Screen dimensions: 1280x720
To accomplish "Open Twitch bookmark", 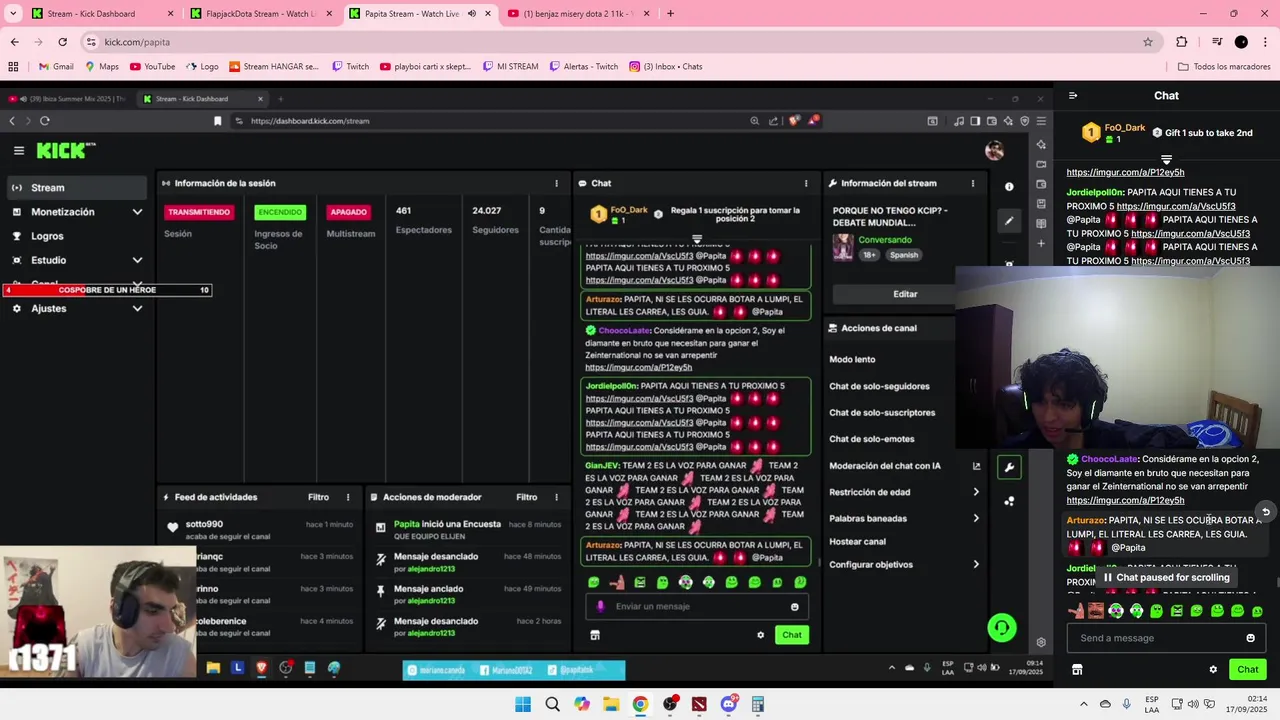I will (x=350, y=67).
